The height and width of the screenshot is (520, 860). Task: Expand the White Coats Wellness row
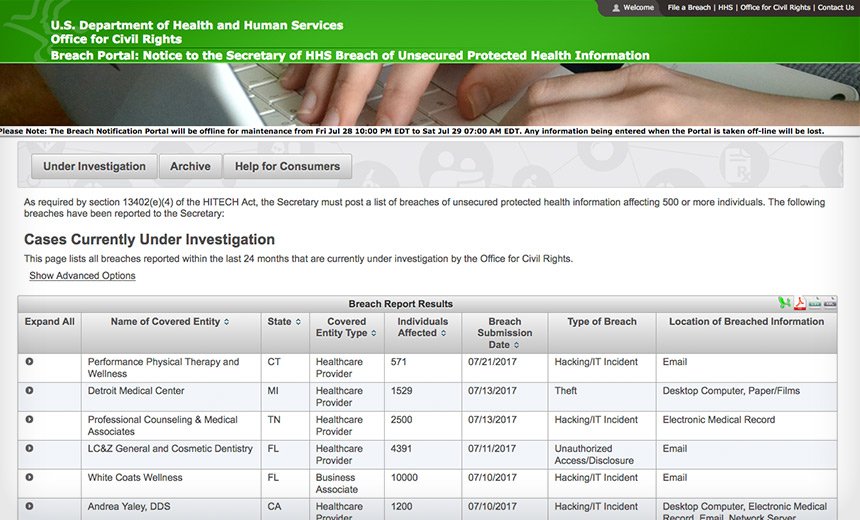click(30, 477)
